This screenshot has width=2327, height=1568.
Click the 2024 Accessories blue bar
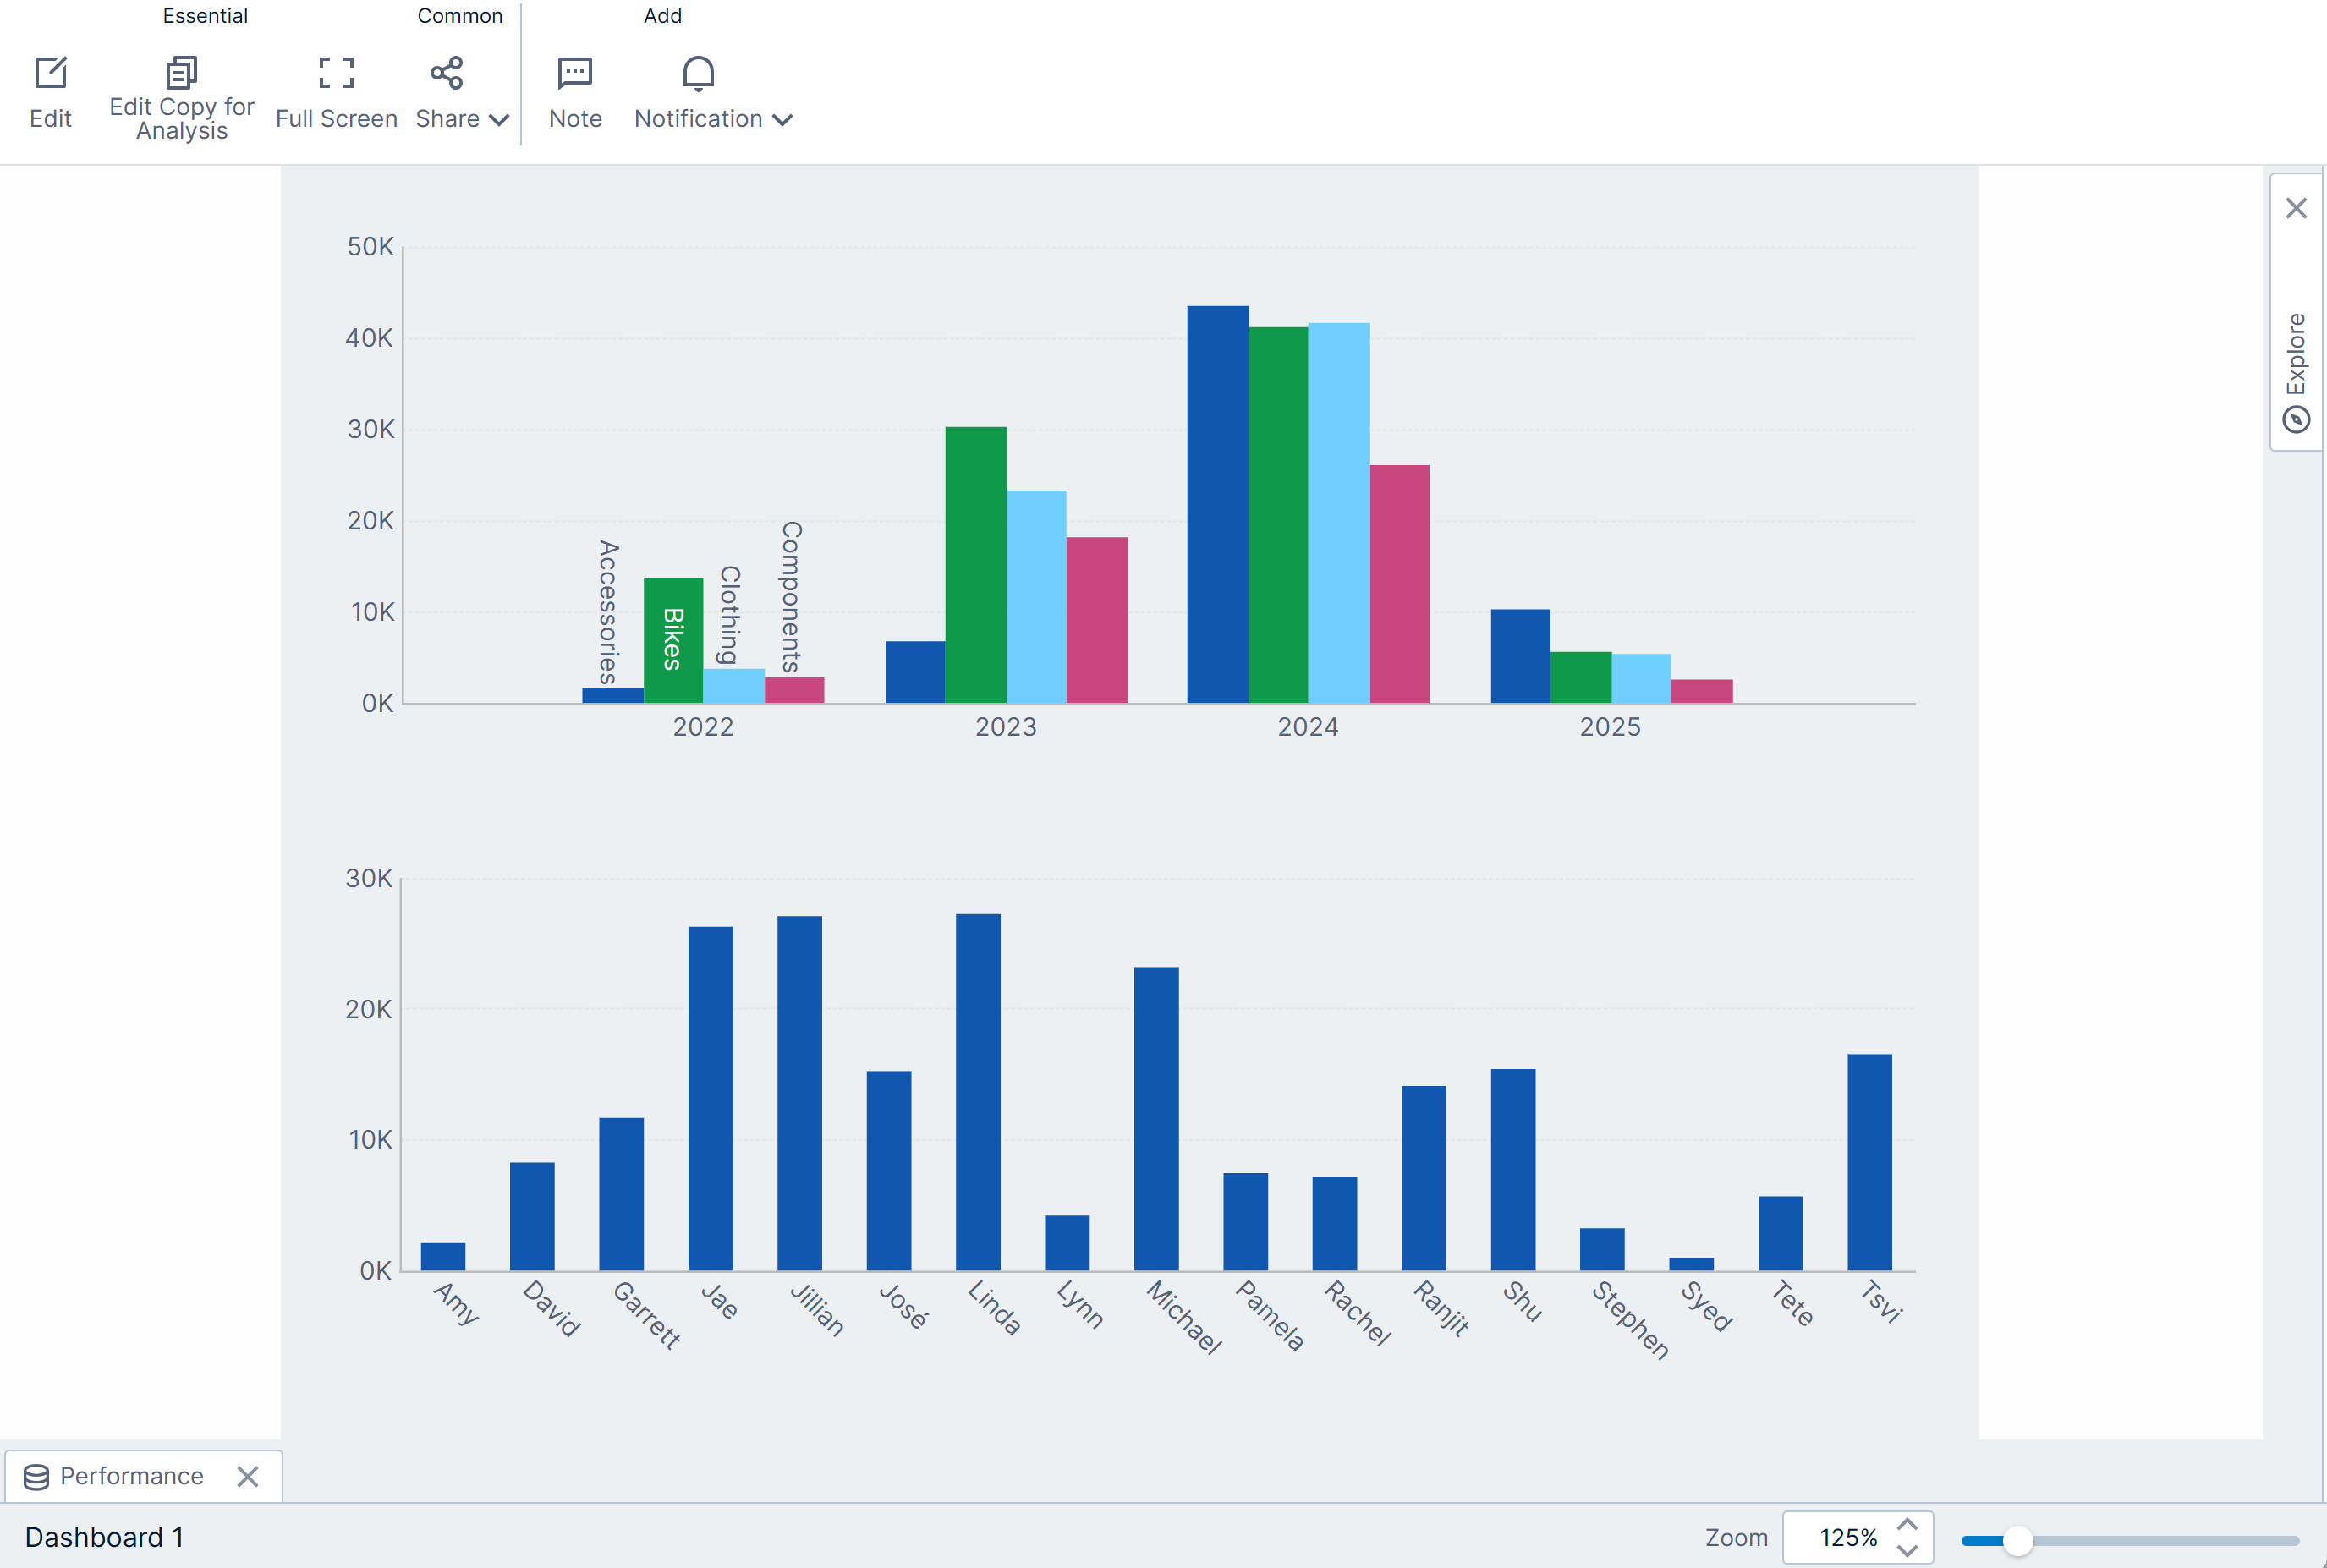1217,504
